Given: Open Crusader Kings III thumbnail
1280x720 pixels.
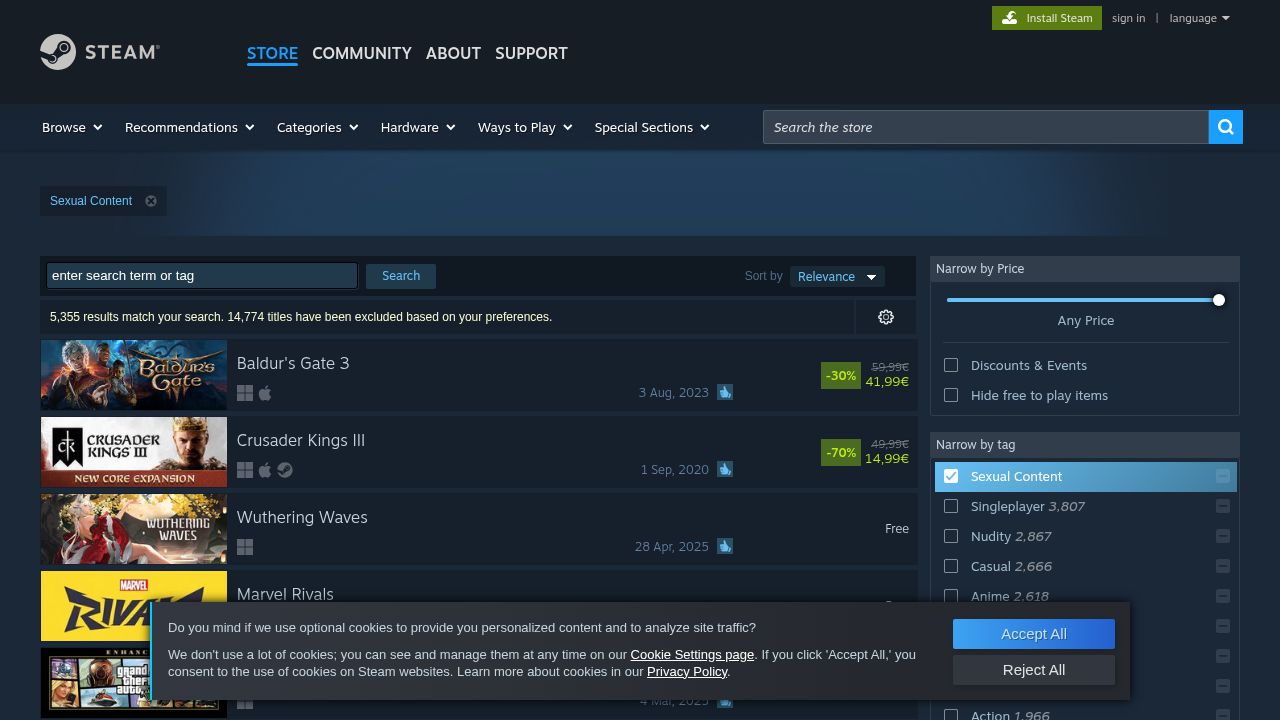Looking at the screenshot, I should (134, 452).
